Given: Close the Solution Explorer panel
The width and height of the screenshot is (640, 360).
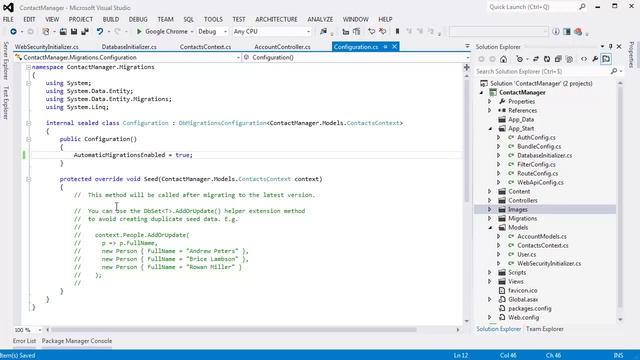Looking at the screenshot, I should pyautogui.click(x=619, y=47).
